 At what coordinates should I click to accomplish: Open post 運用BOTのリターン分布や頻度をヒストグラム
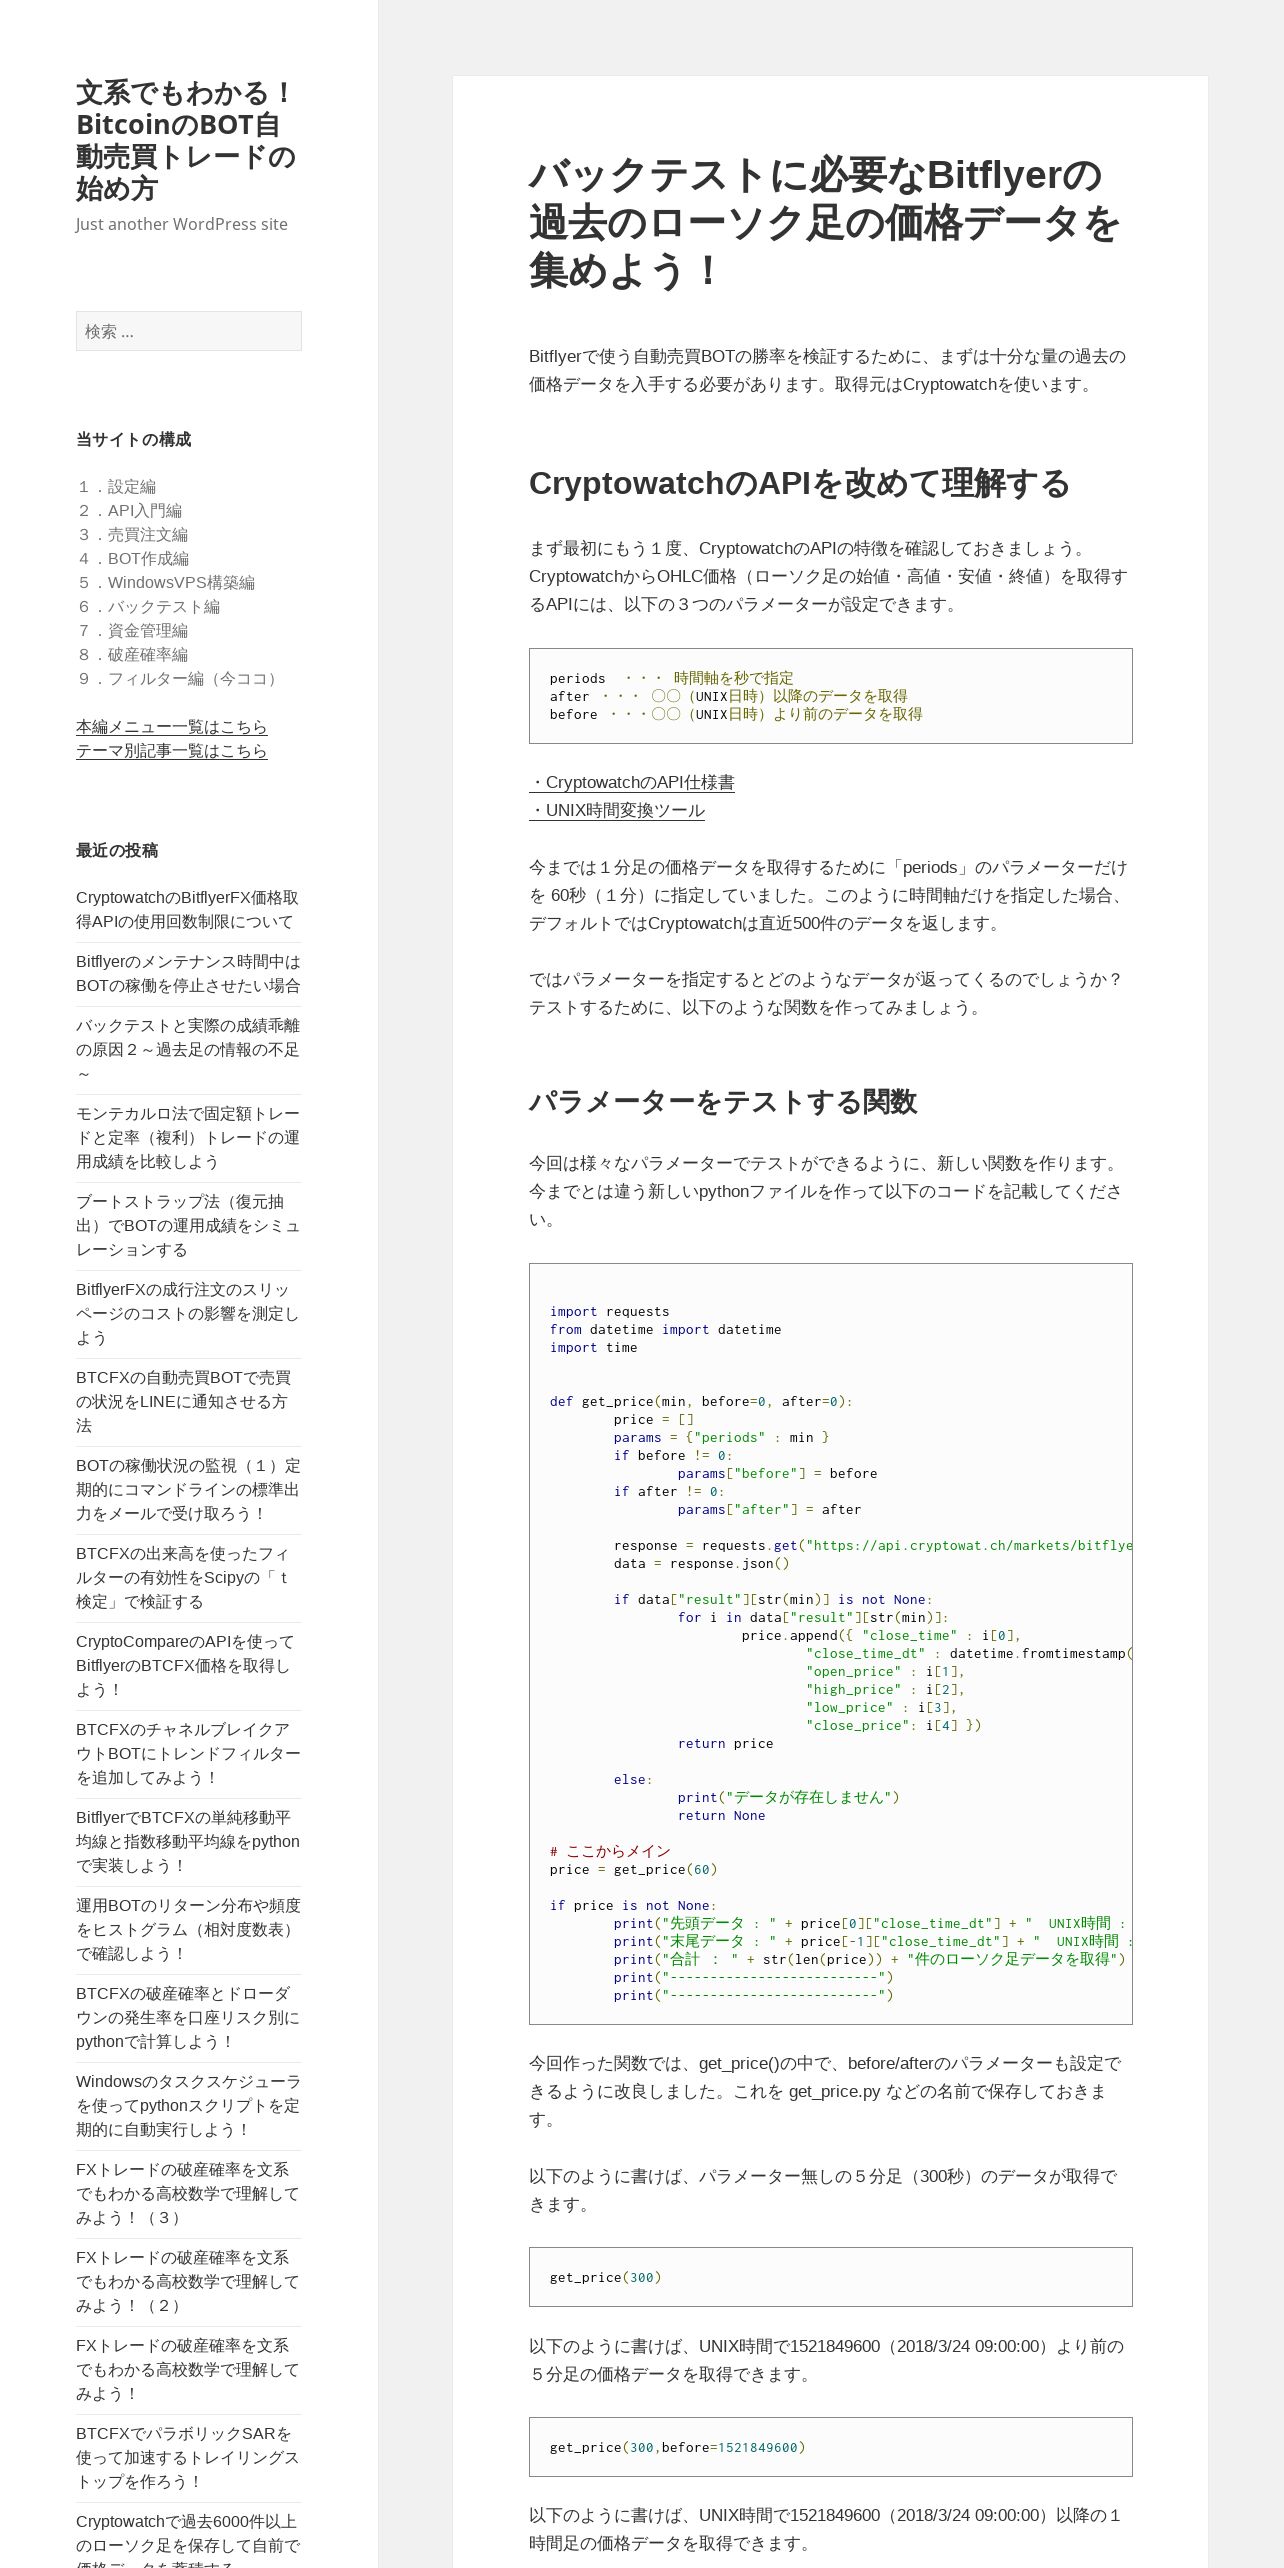click(188, 1930)
